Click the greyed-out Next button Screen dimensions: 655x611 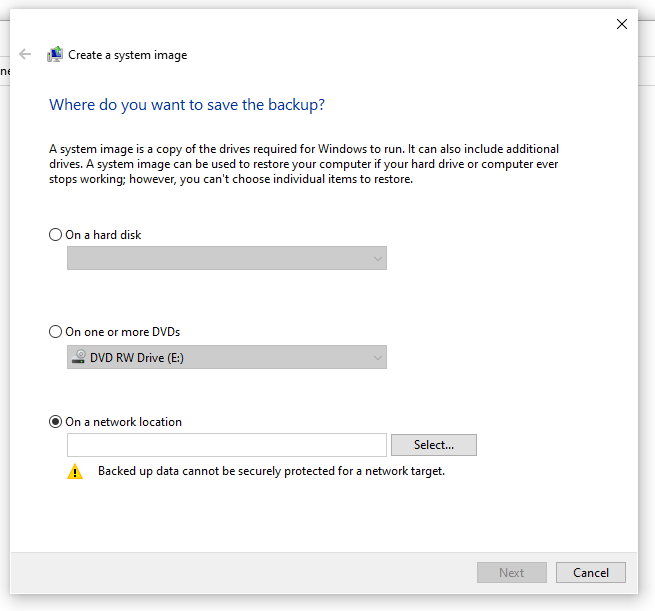511,573
